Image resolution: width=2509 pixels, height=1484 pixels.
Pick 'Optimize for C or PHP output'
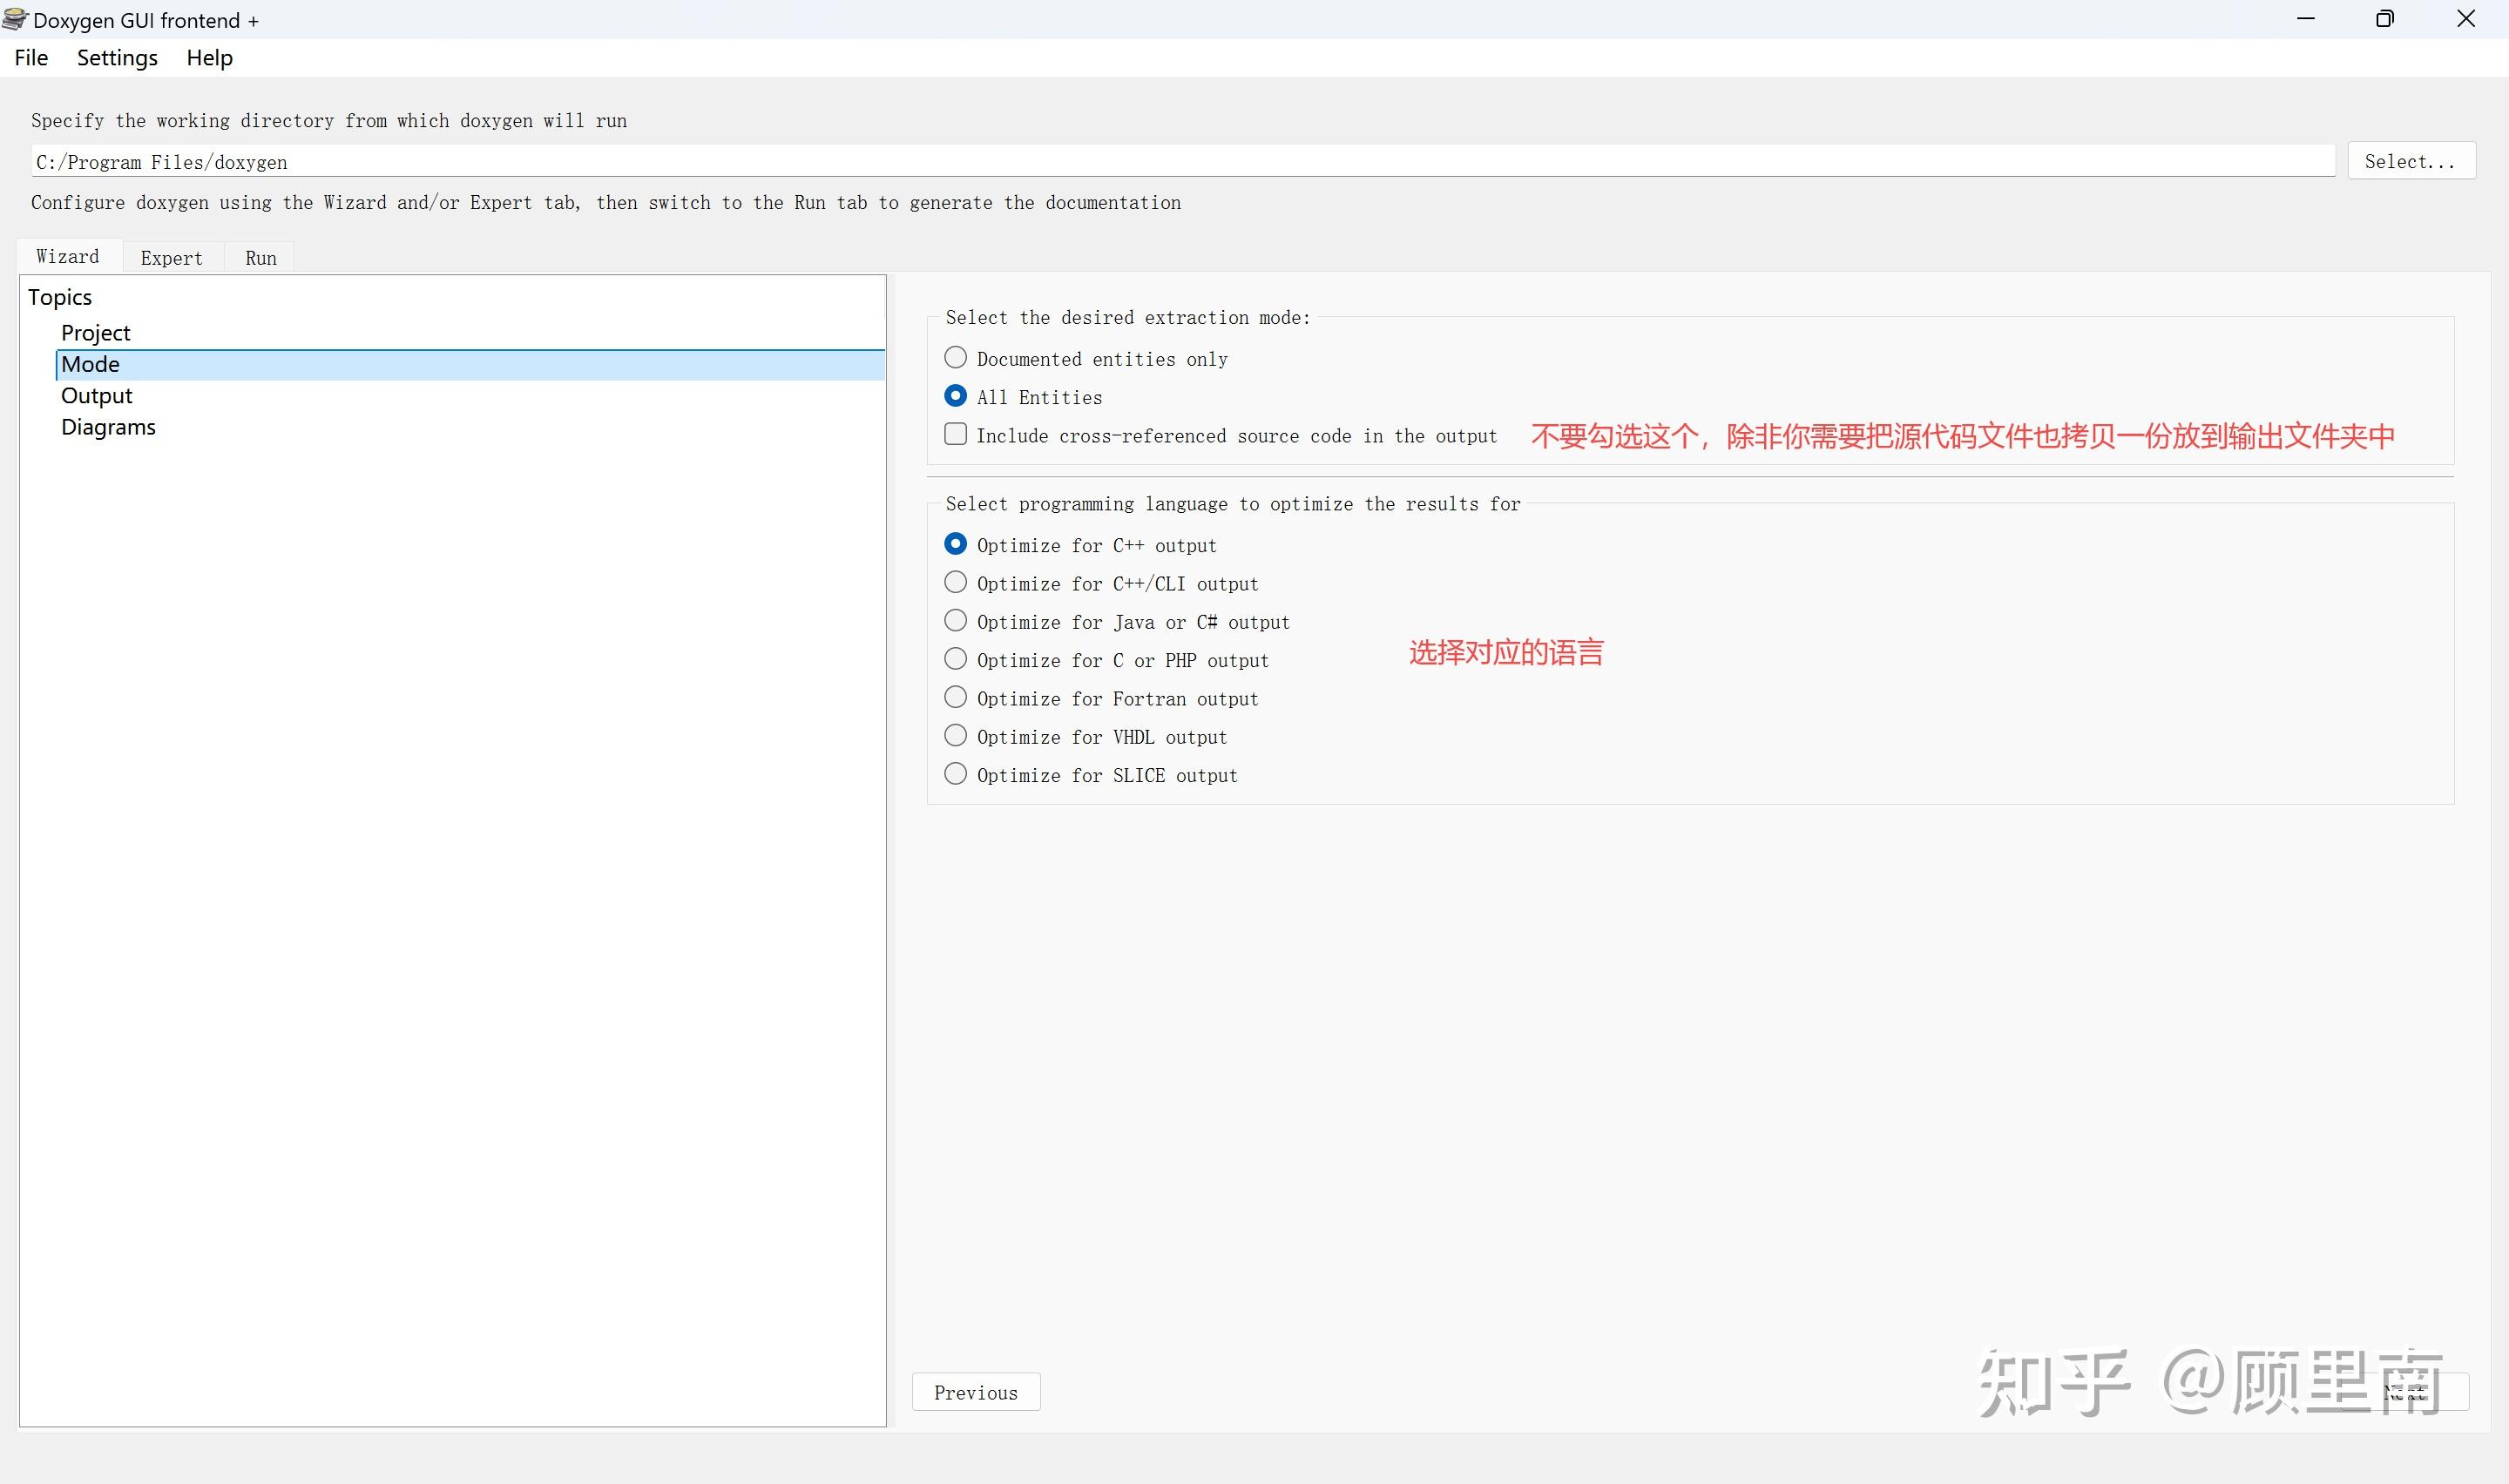click(x=956, y=659)
